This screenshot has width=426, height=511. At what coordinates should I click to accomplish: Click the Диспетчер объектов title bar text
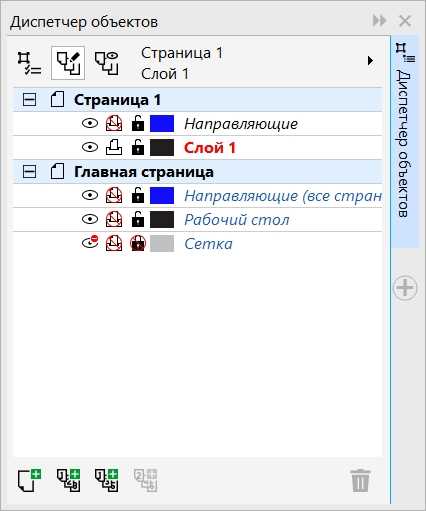[84, 22]
